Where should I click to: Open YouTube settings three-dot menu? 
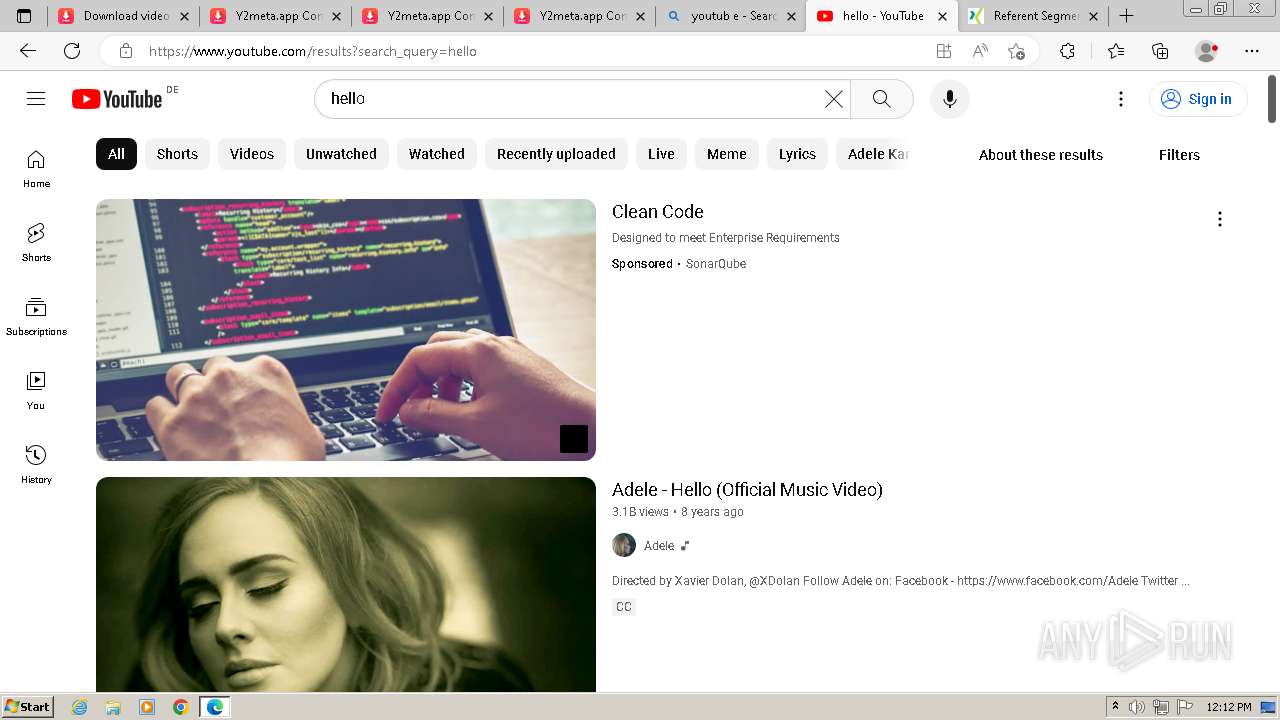(x=1121, y=98)
